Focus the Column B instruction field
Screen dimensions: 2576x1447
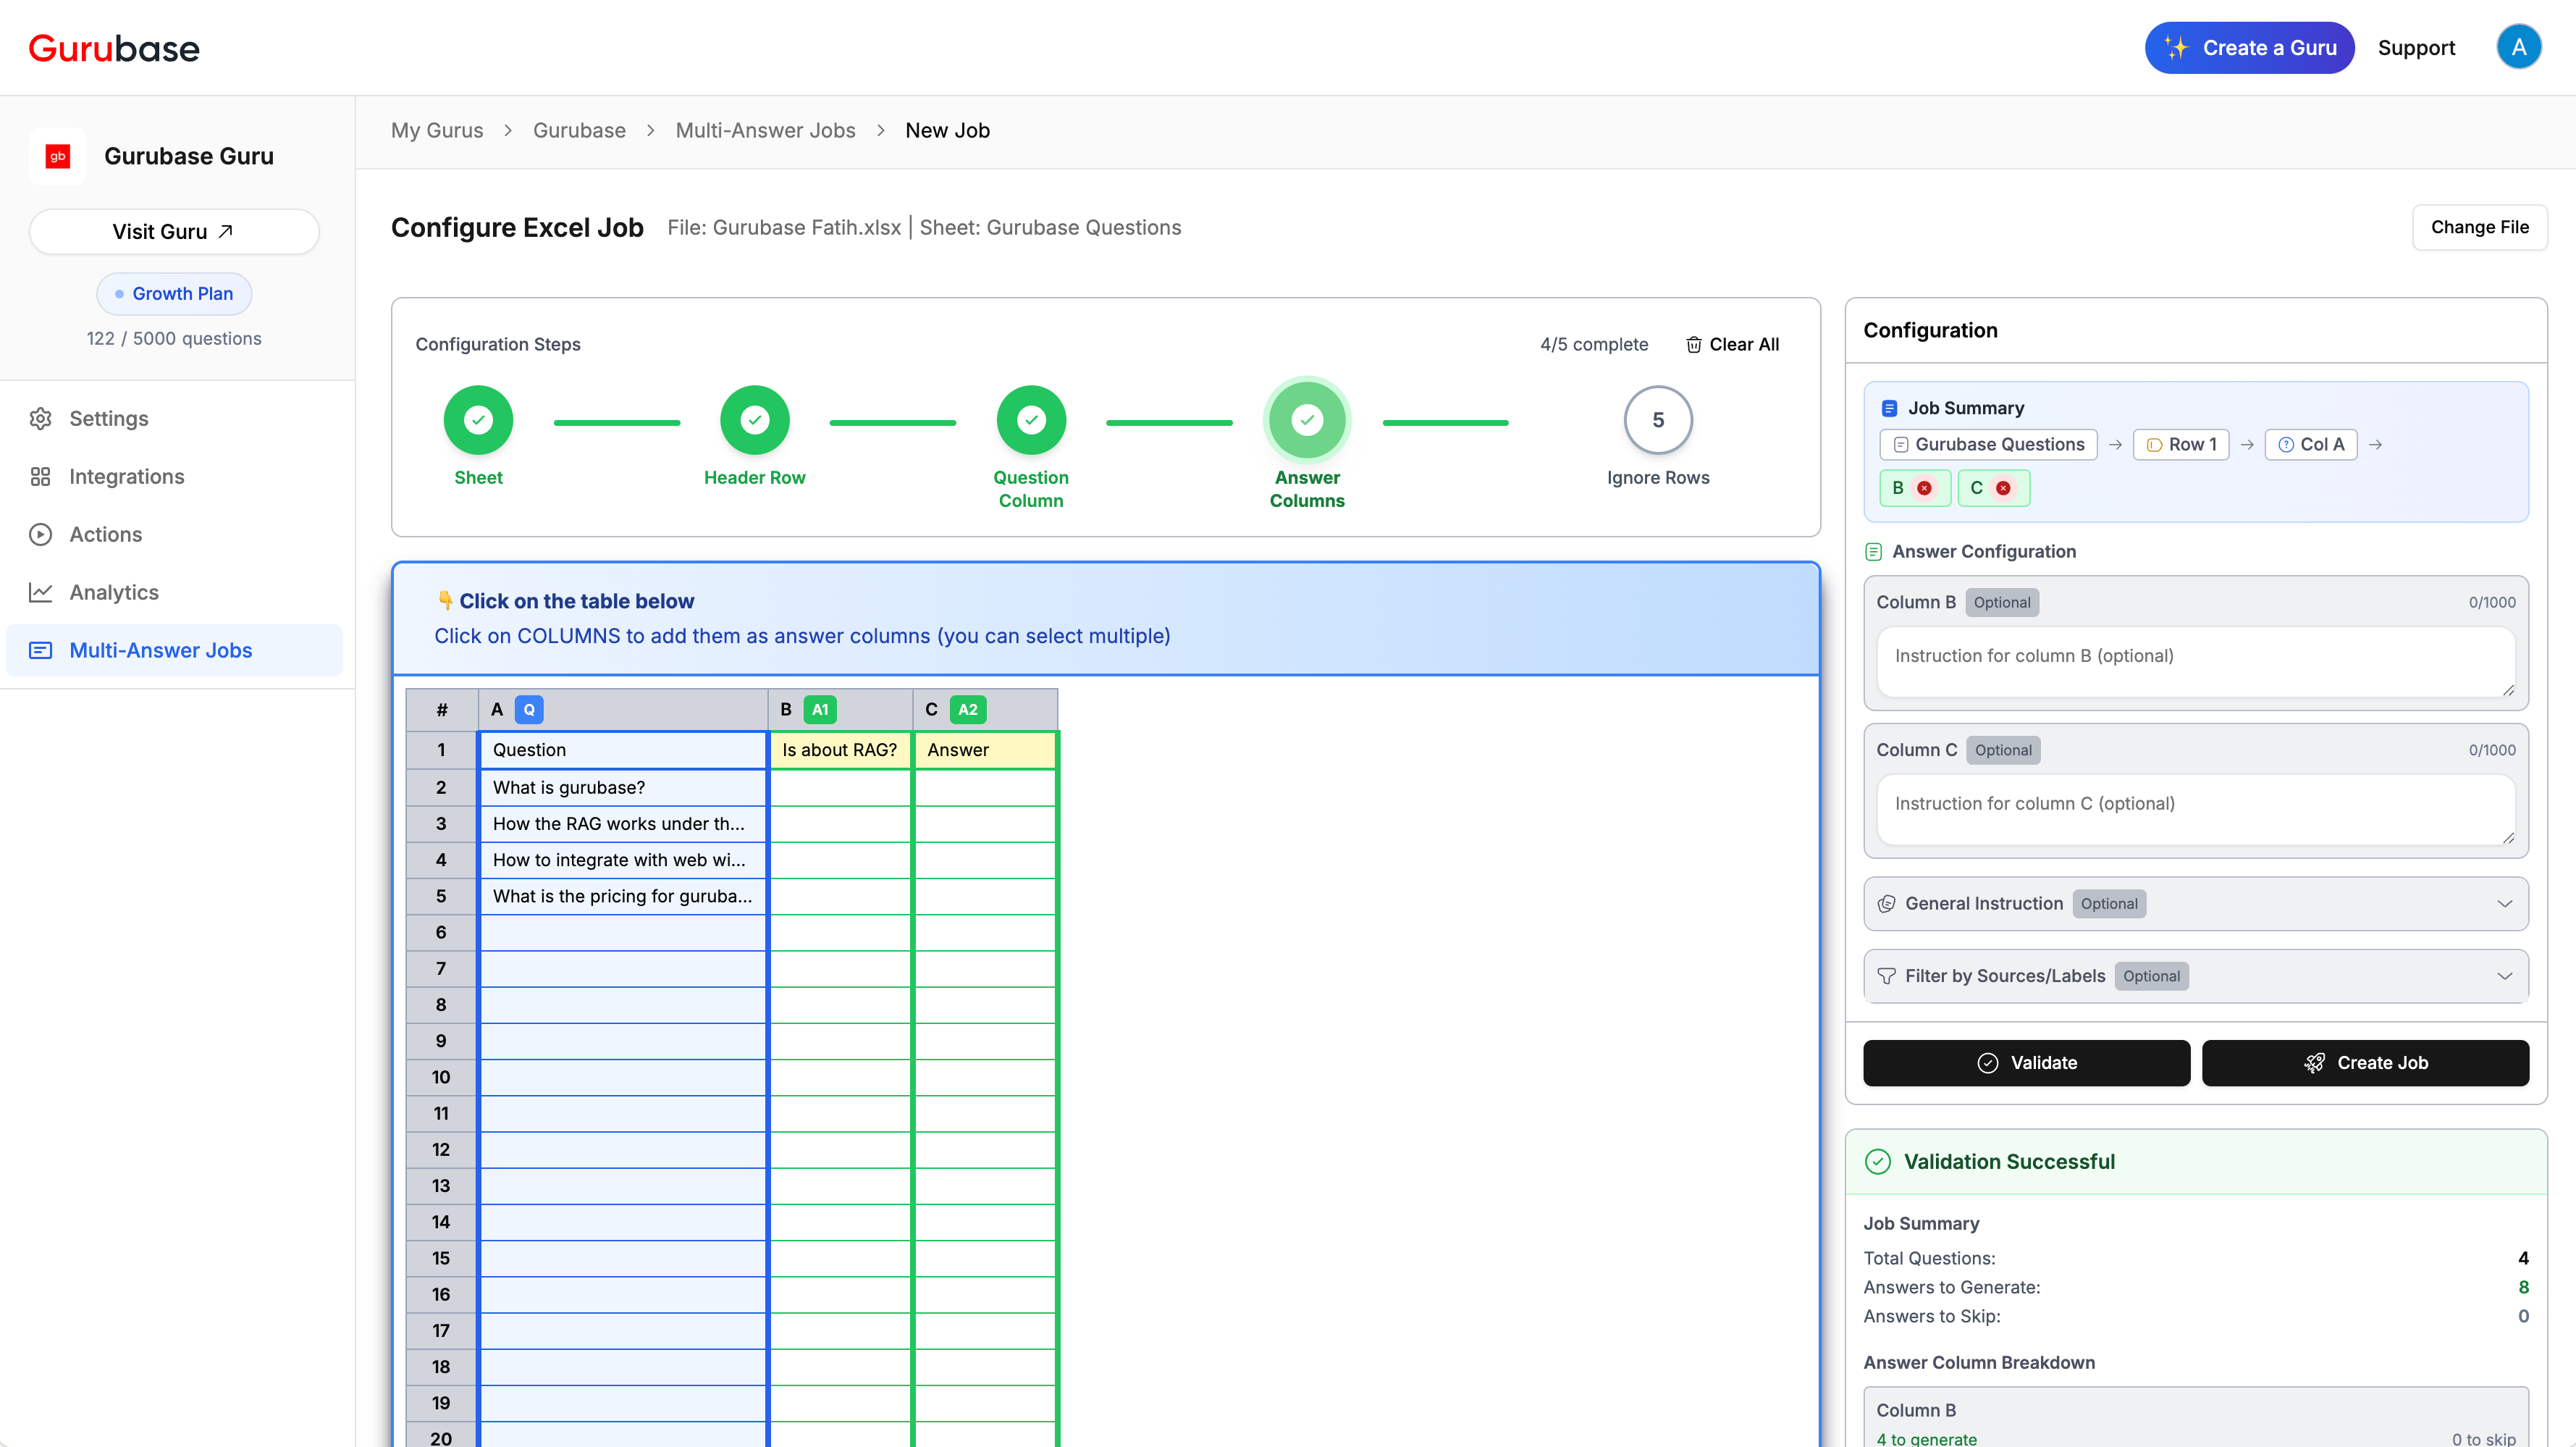point(2195,660)
